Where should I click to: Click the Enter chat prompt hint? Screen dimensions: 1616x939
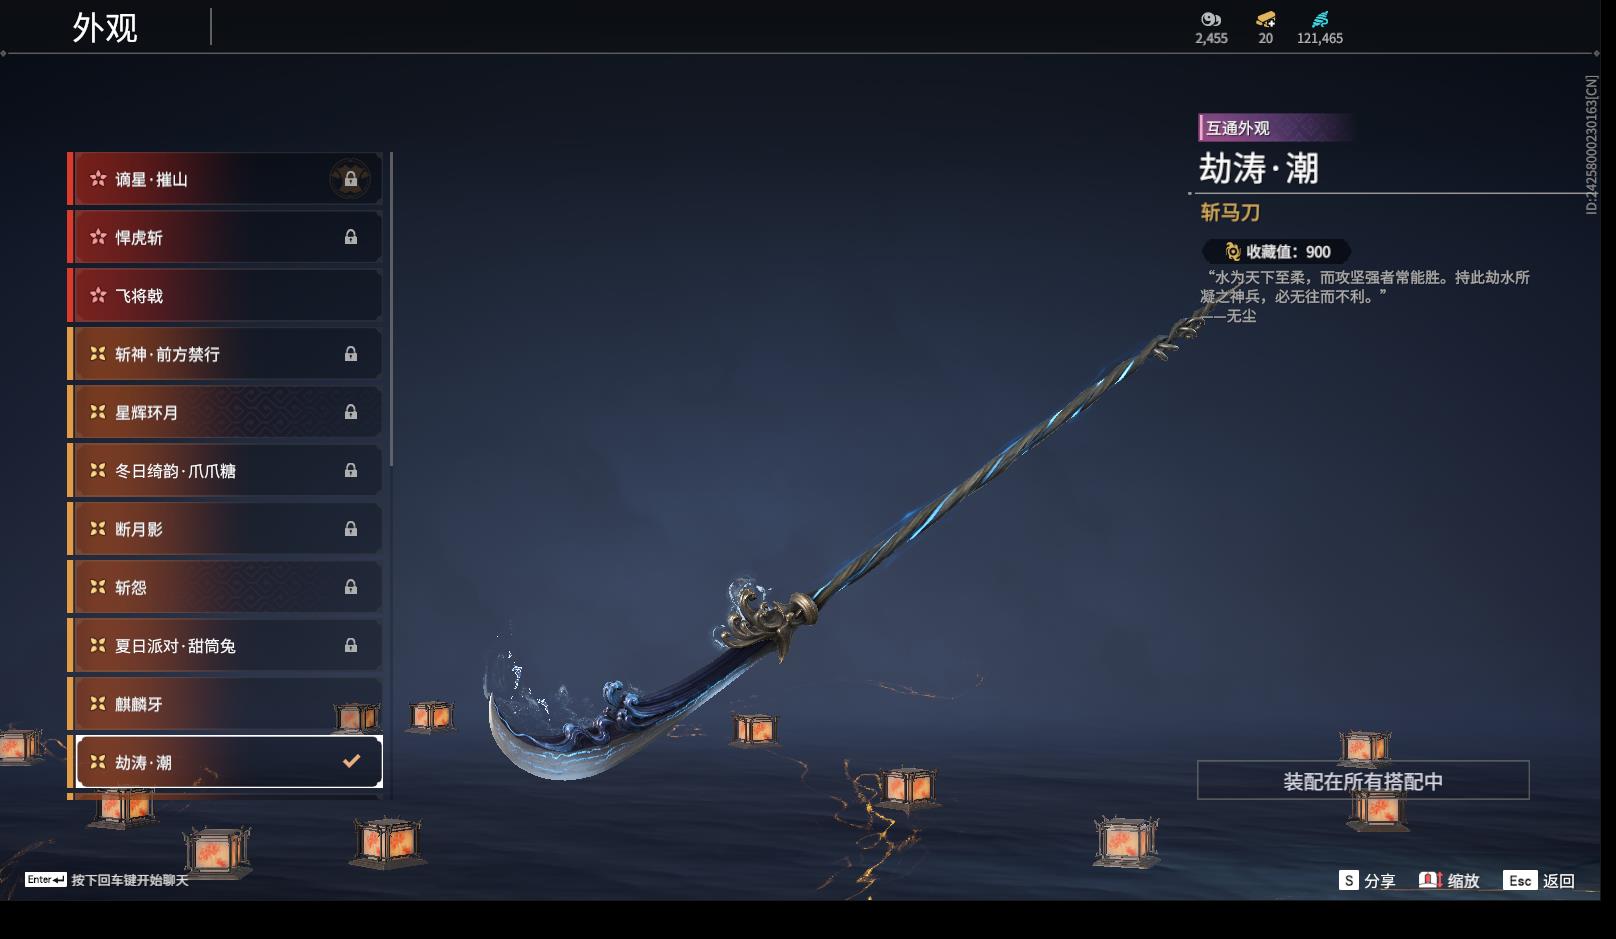pyautogui.click(x=107, y=880)
